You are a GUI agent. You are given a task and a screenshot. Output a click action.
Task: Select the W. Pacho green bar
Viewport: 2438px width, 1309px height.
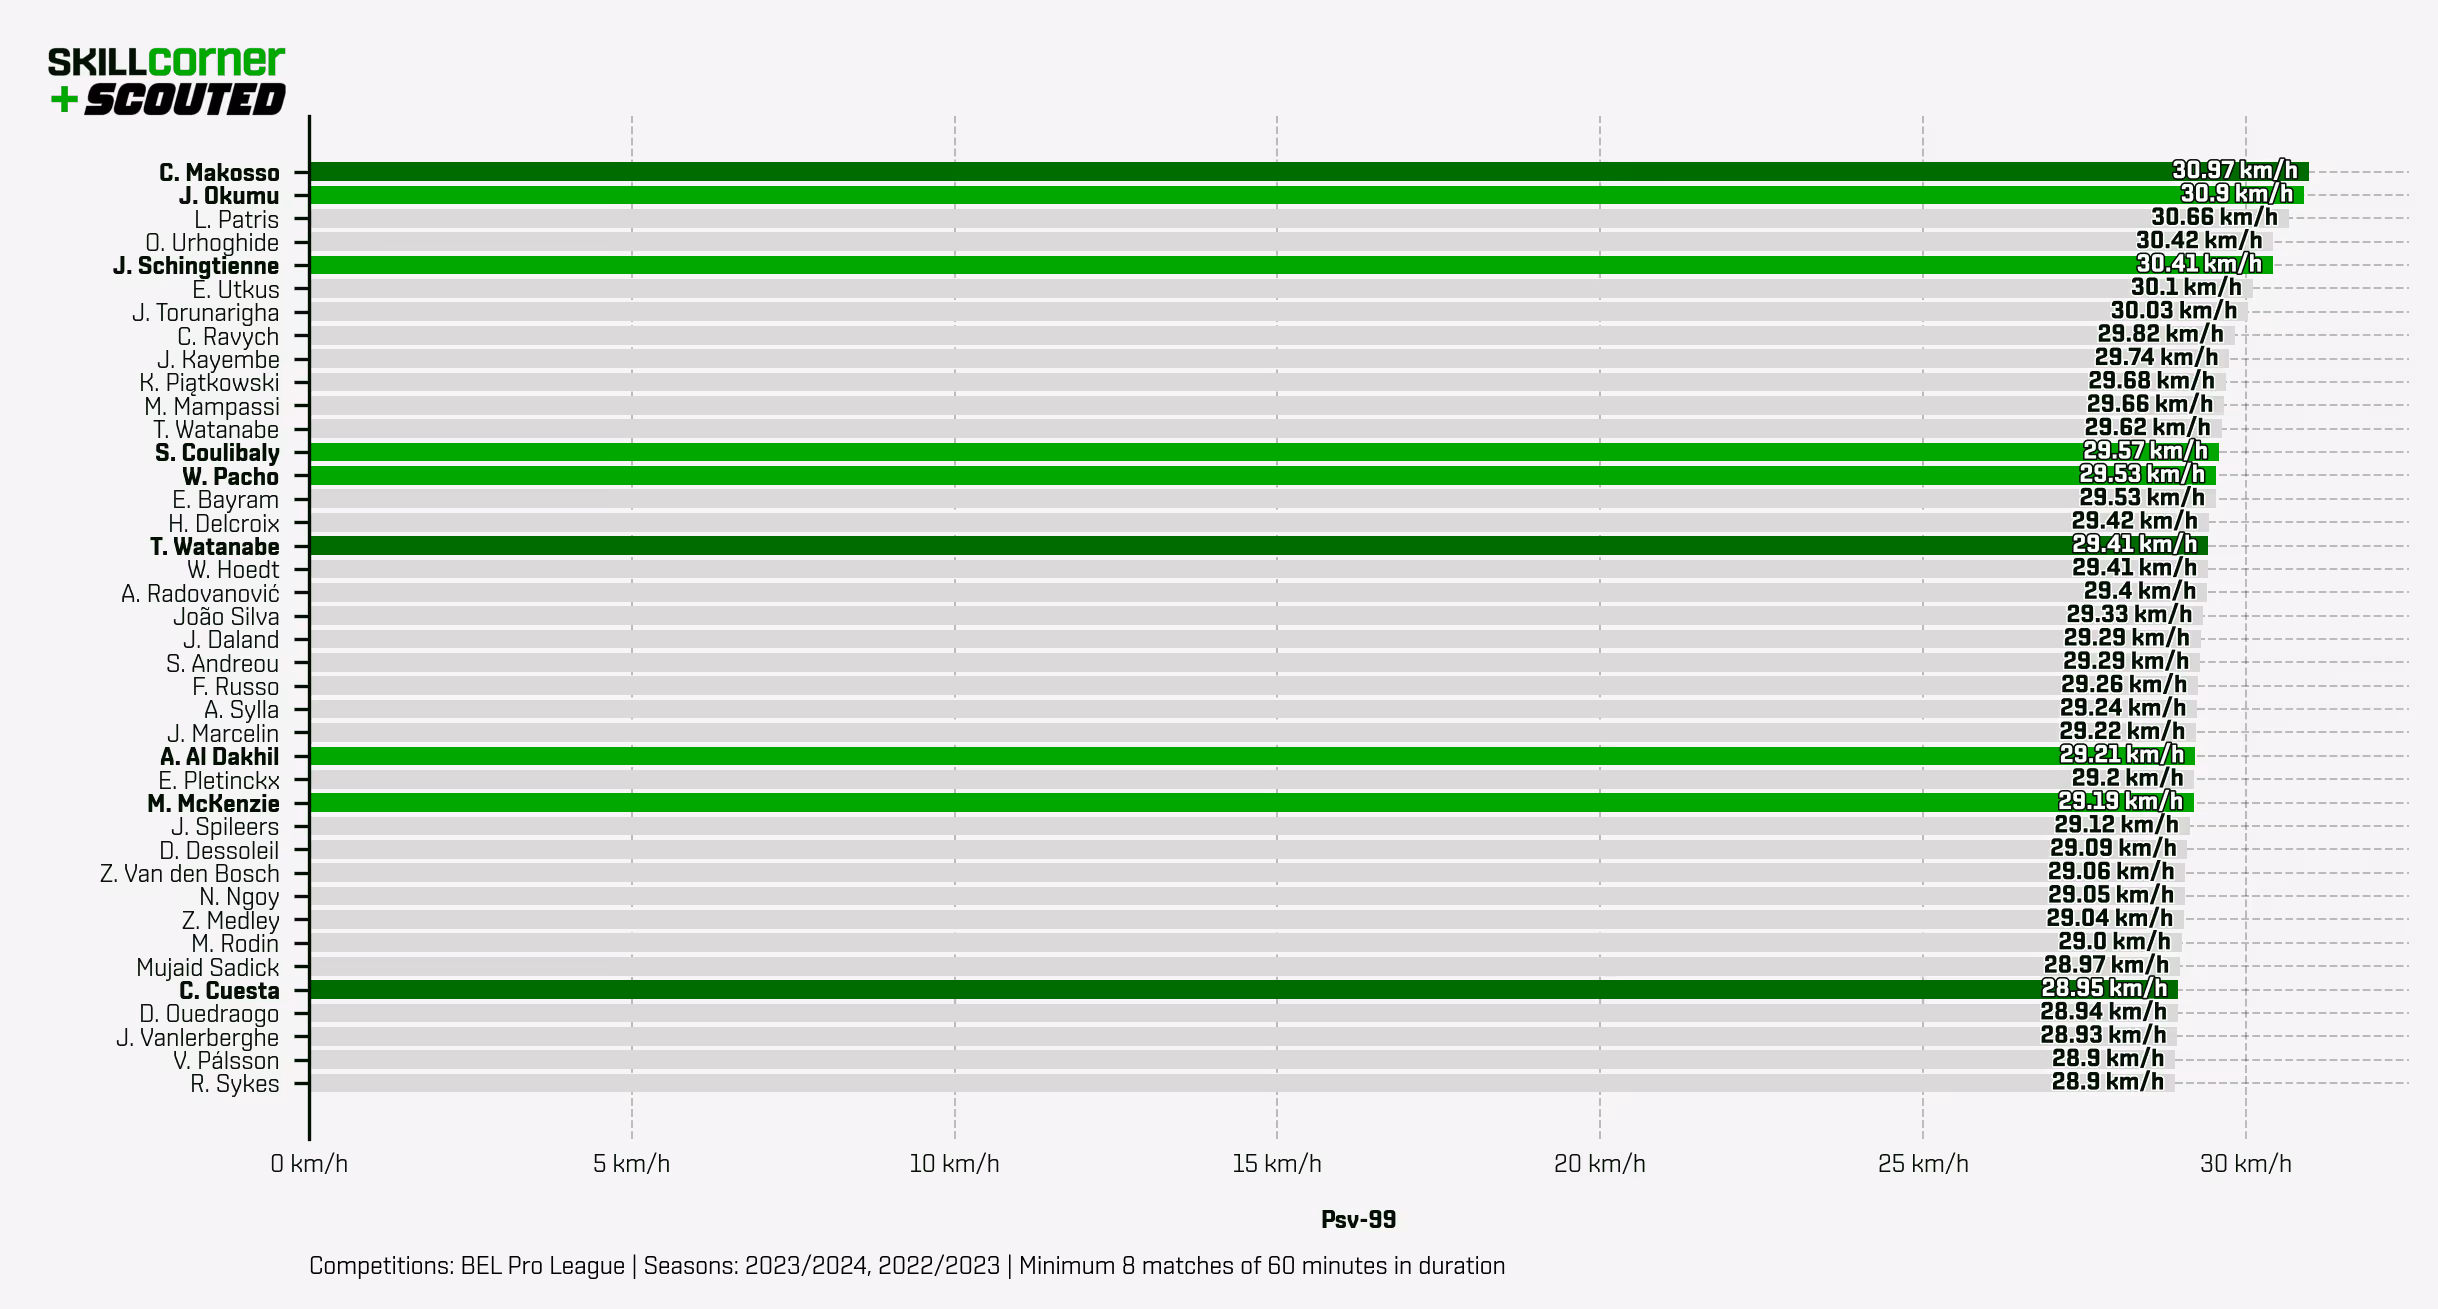coord(1200,476)
